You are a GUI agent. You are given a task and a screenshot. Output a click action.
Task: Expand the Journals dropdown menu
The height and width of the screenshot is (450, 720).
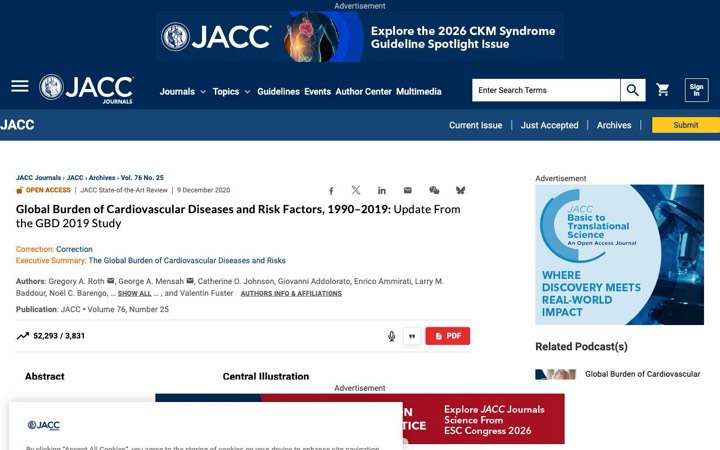click(183, 91)
